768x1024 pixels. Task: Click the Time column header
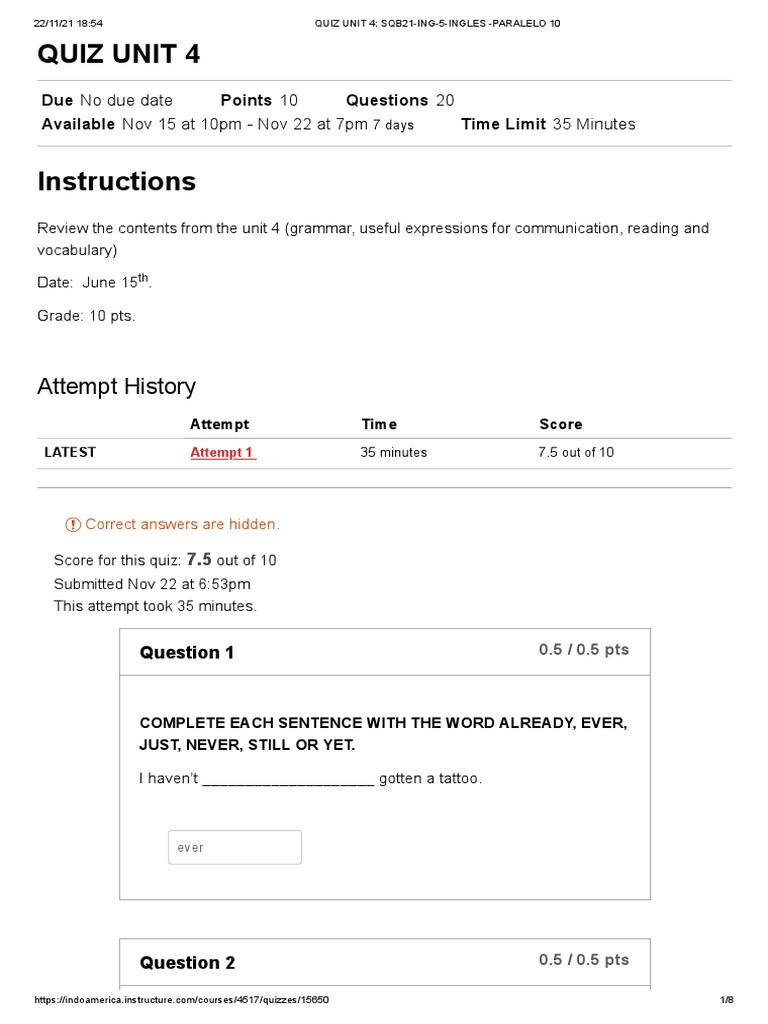379,424
